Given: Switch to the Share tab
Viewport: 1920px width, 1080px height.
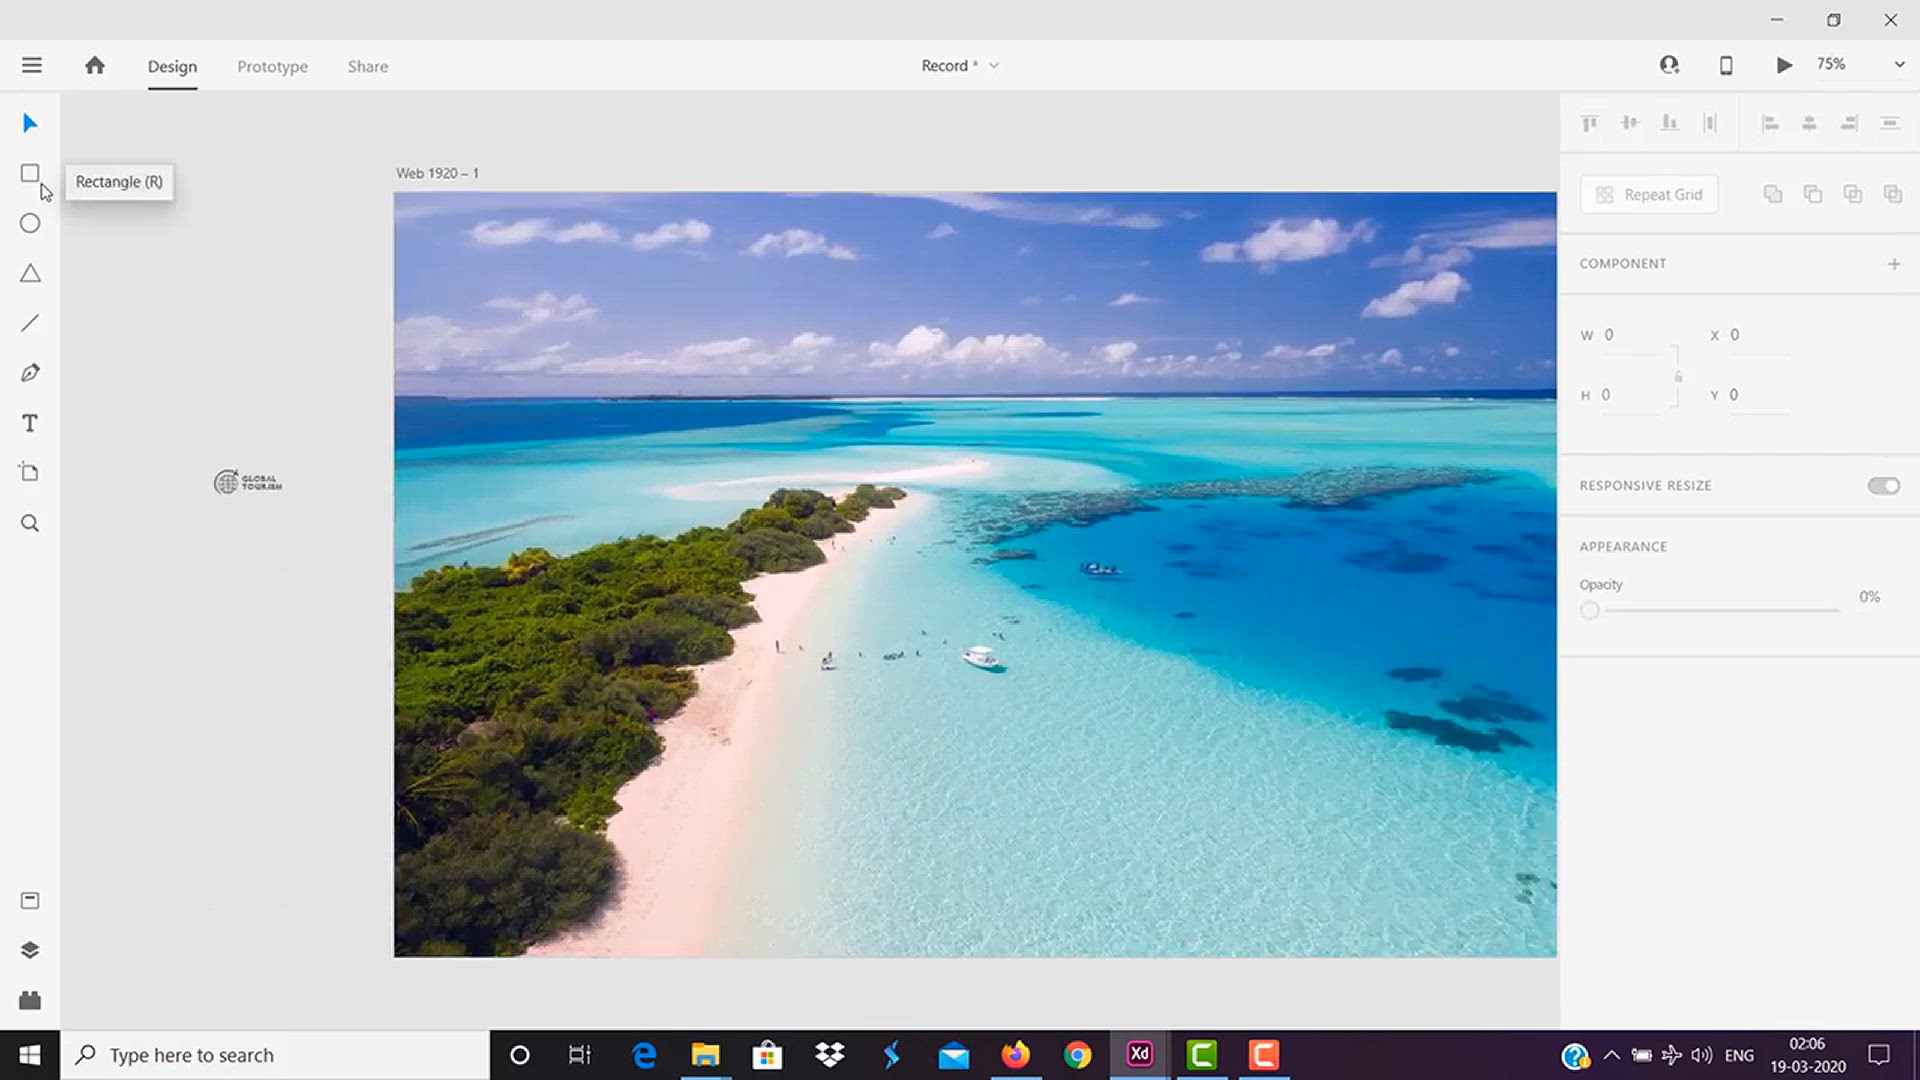Looking at the screenshot, I should coord(368,66).
